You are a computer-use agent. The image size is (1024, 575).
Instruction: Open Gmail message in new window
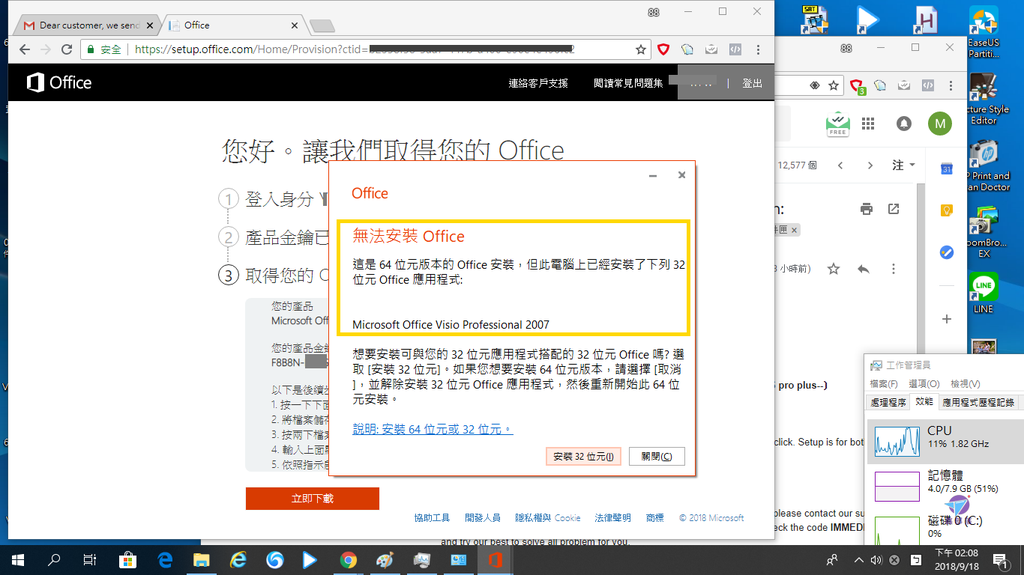point(893,209)
